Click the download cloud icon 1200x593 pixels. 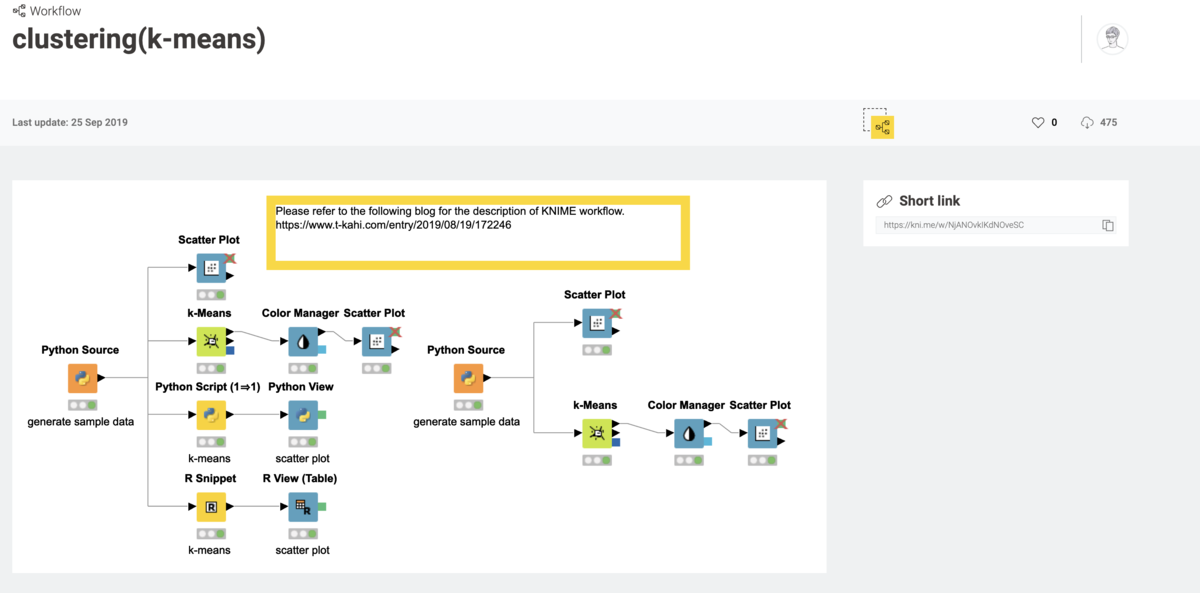(x=1087, y=123)
